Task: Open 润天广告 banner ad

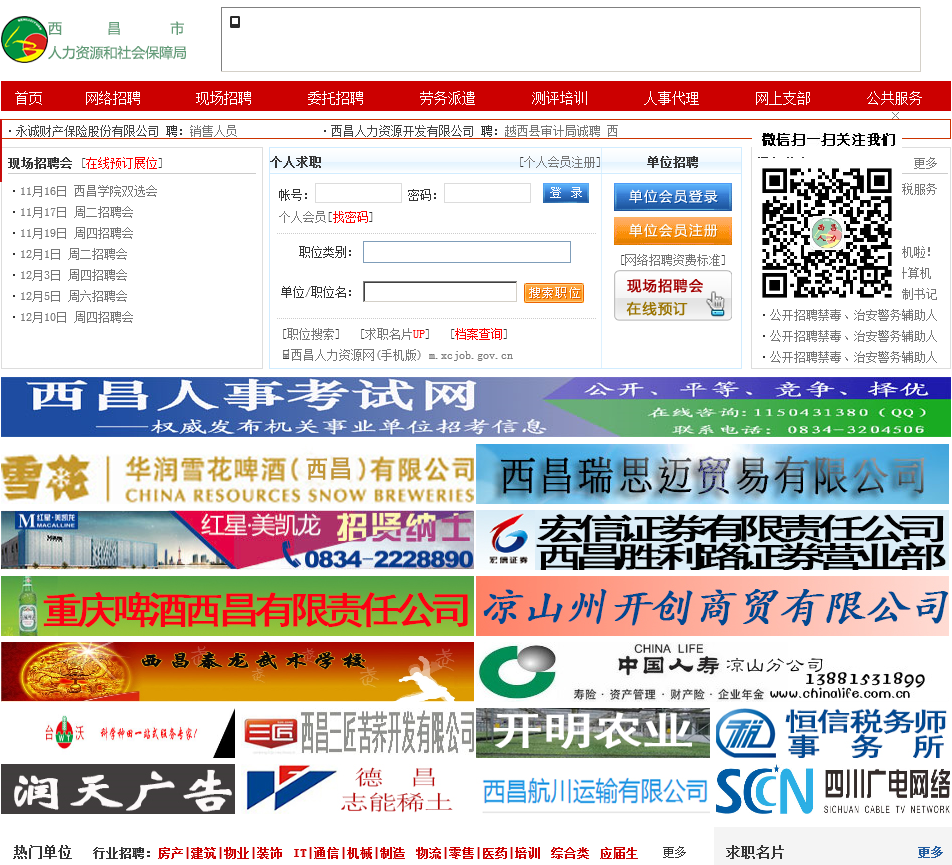Action: 118,789
